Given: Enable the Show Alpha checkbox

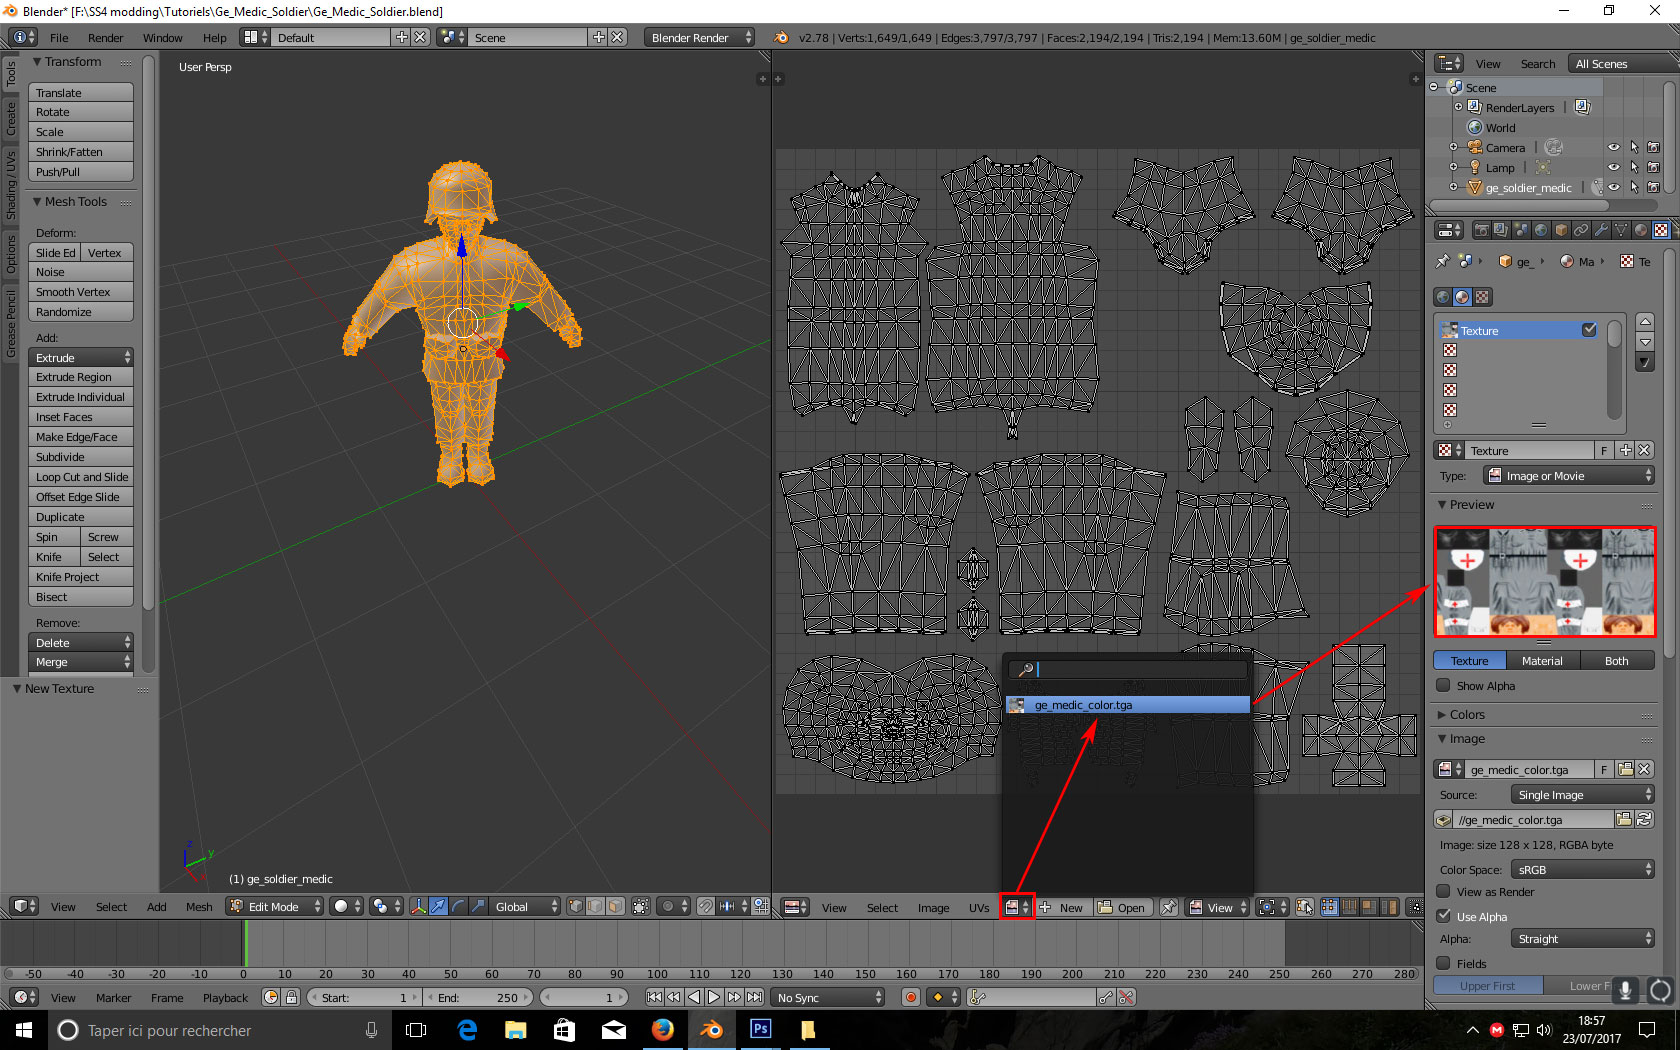Looking at the screenshot, I should coord(1443,685).
